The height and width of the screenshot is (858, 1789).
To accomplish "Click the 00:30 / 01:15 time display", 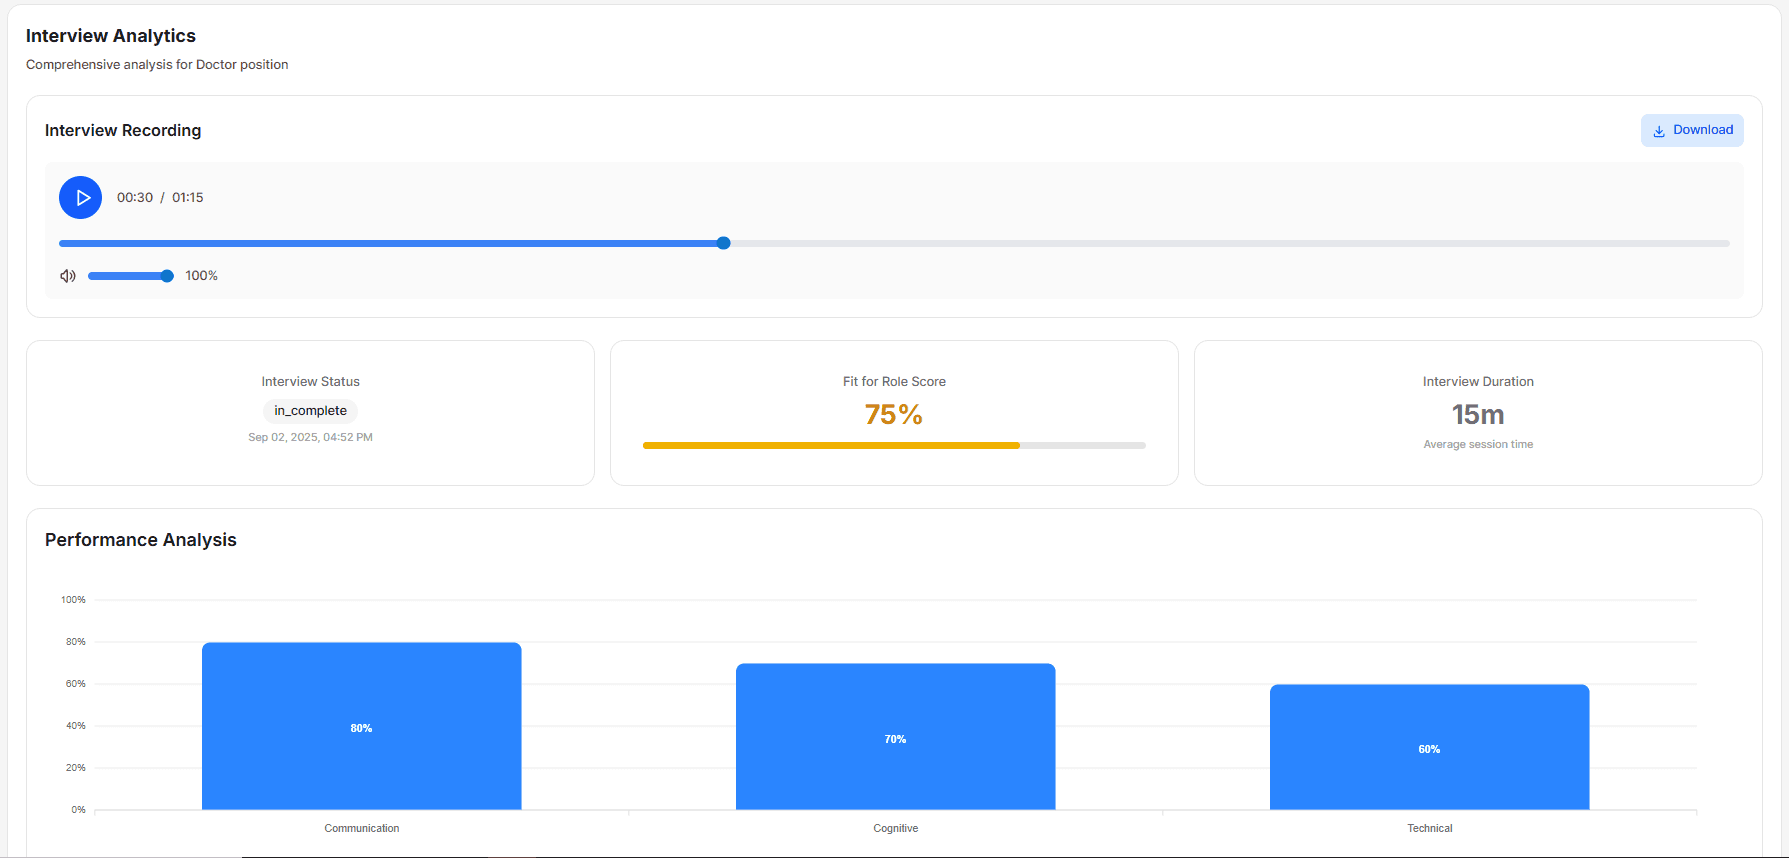I will 160,198.
